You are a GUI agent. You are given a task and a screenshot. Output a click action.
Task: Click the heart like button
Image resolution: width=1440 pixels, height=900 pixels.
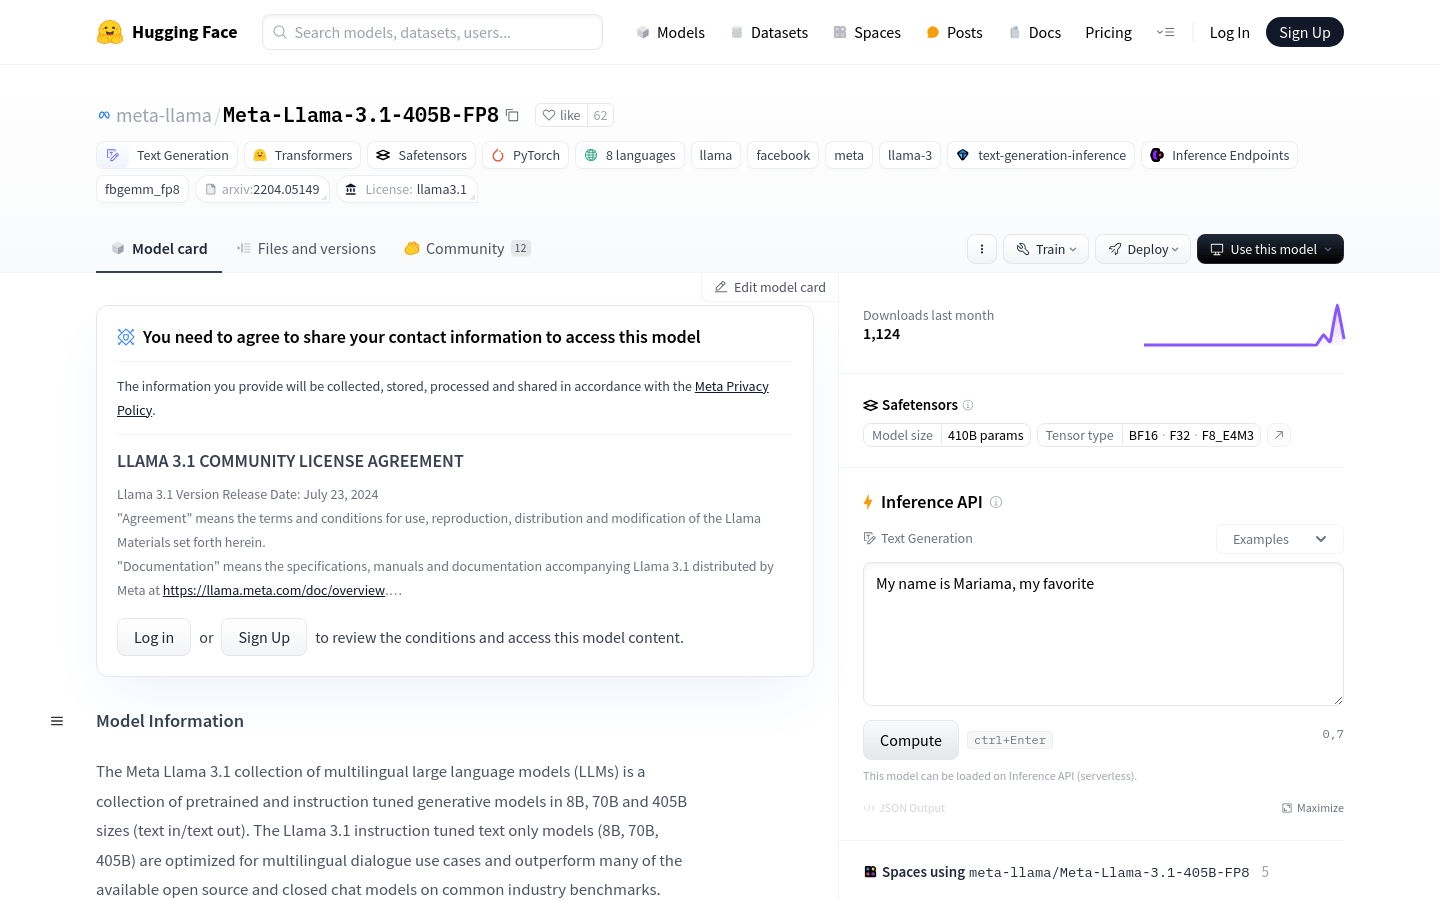click(561, 115)
